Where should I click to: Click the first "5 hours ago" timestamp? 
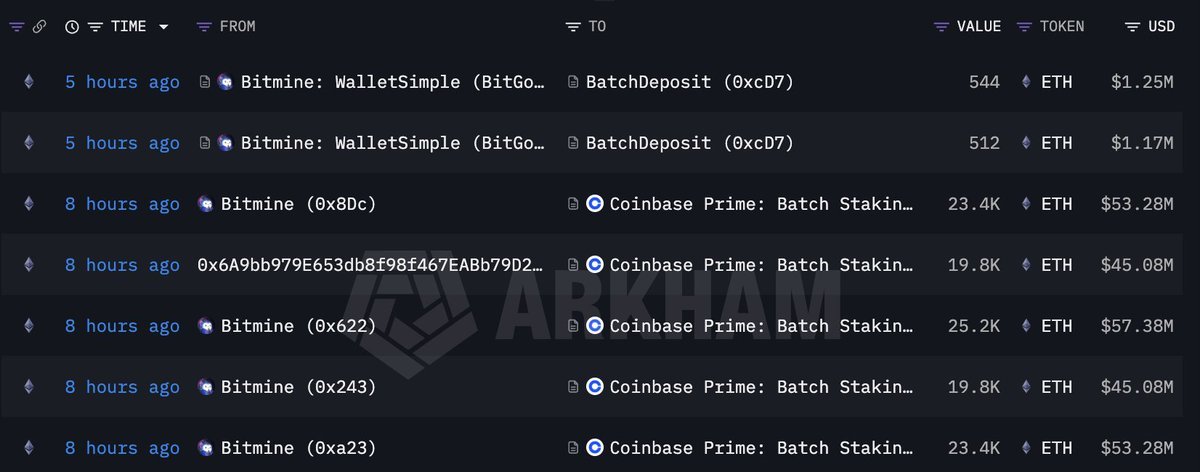(x=122, y=82)
